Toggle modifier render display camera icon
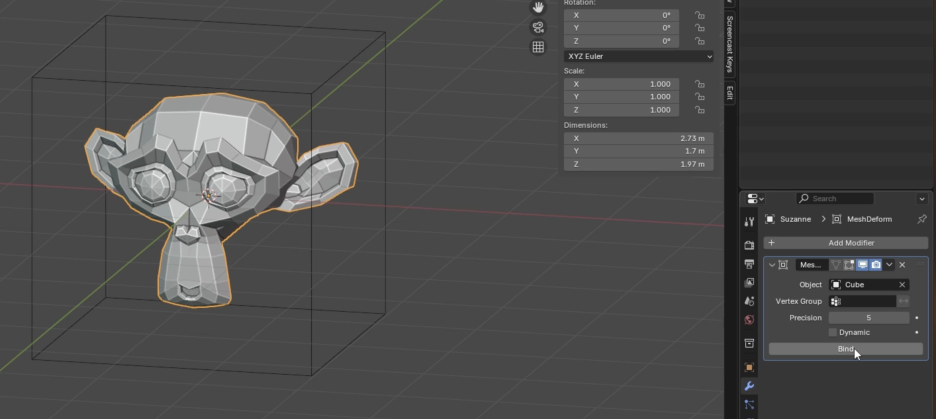Image resolution: width=936 pixels, height=419 pixels. point(876,264)
